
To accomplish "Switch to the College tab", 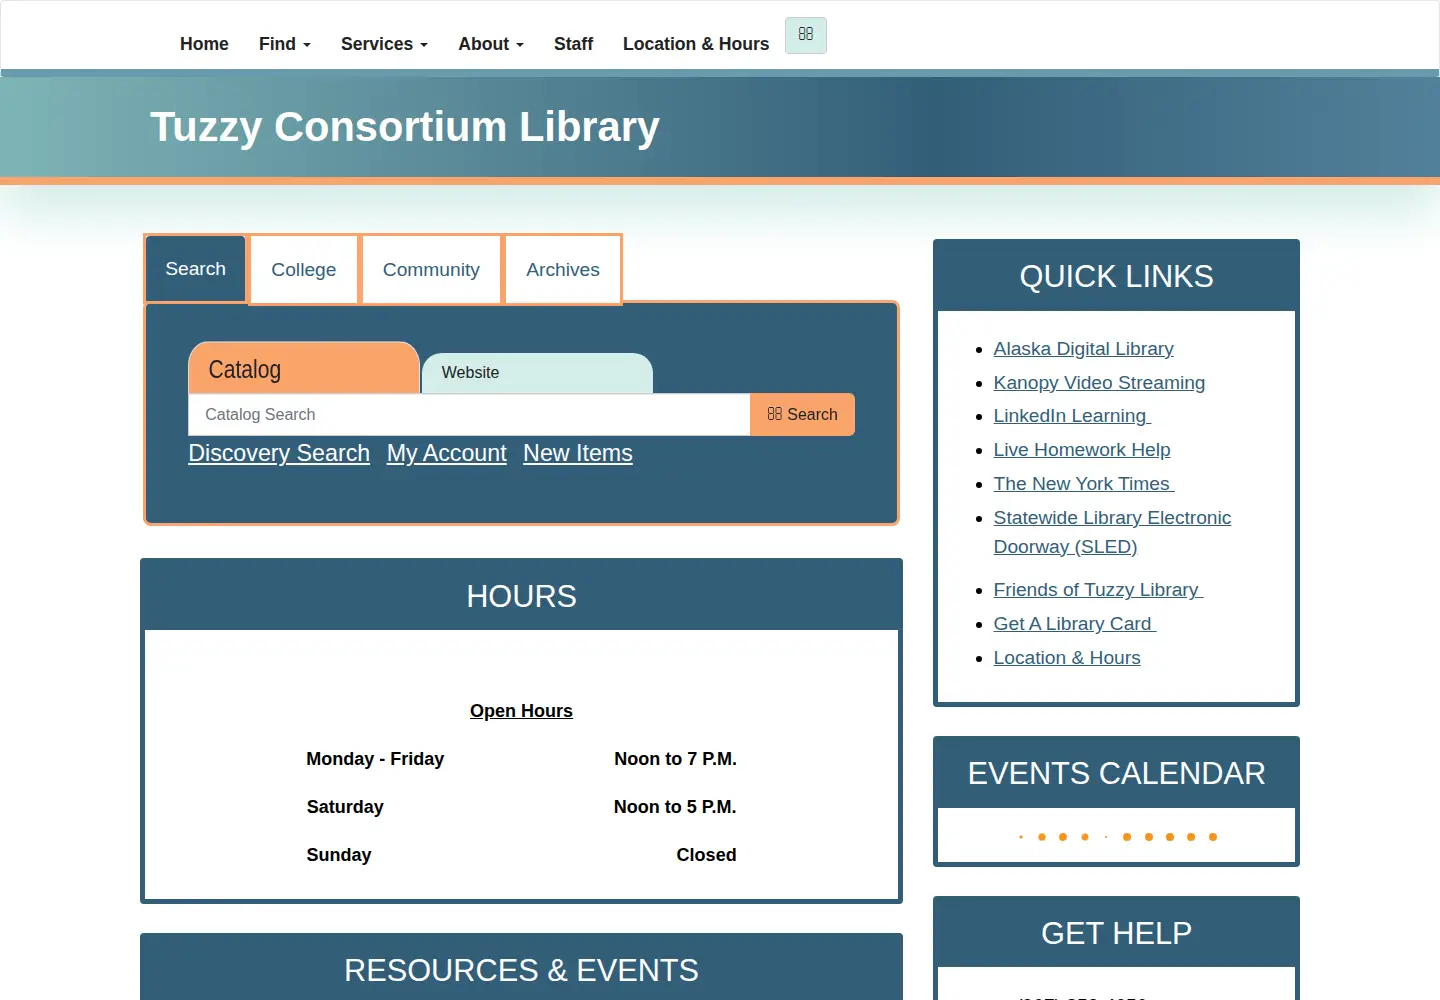I will [x=304, y=270].
